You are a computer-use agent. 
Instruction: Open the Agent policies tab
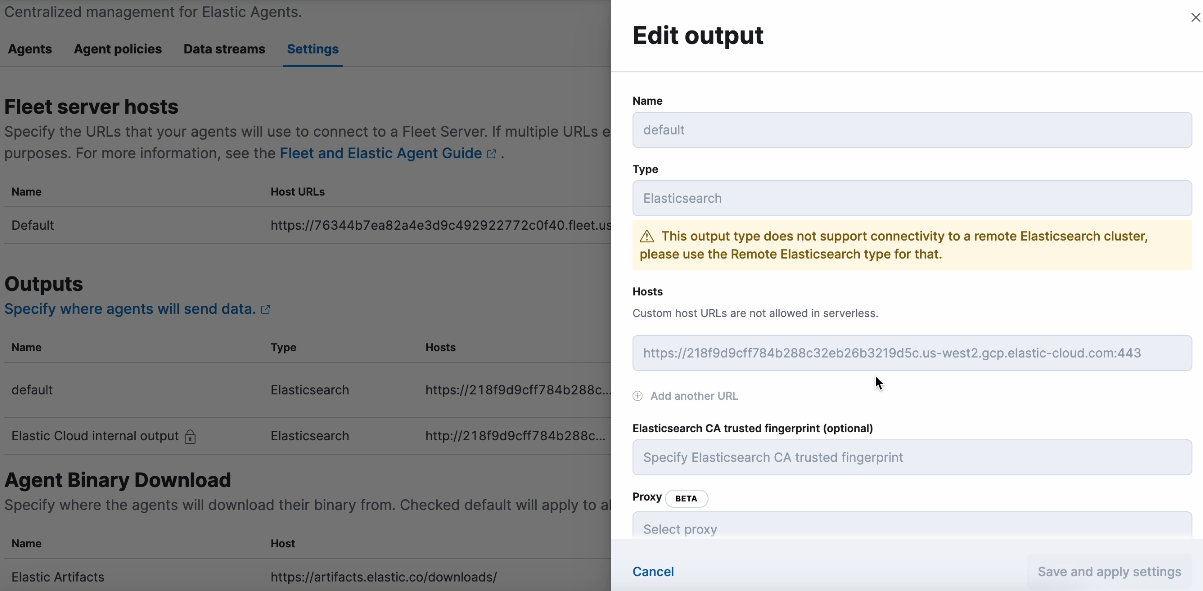[117, 49]
